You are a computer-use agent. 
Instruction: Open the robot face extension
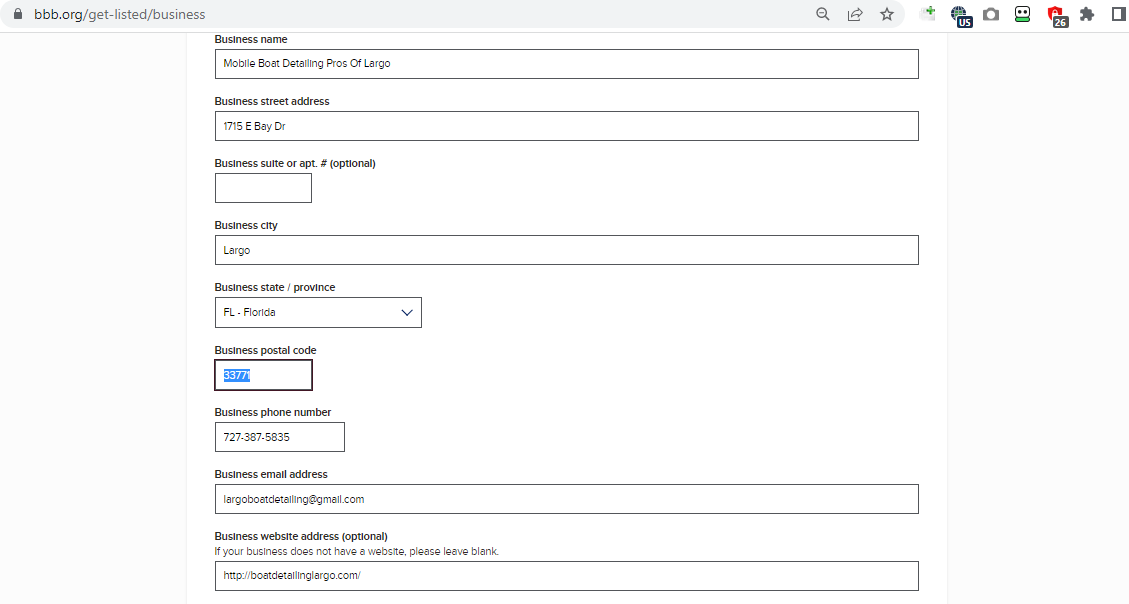tap(1022, 14)
